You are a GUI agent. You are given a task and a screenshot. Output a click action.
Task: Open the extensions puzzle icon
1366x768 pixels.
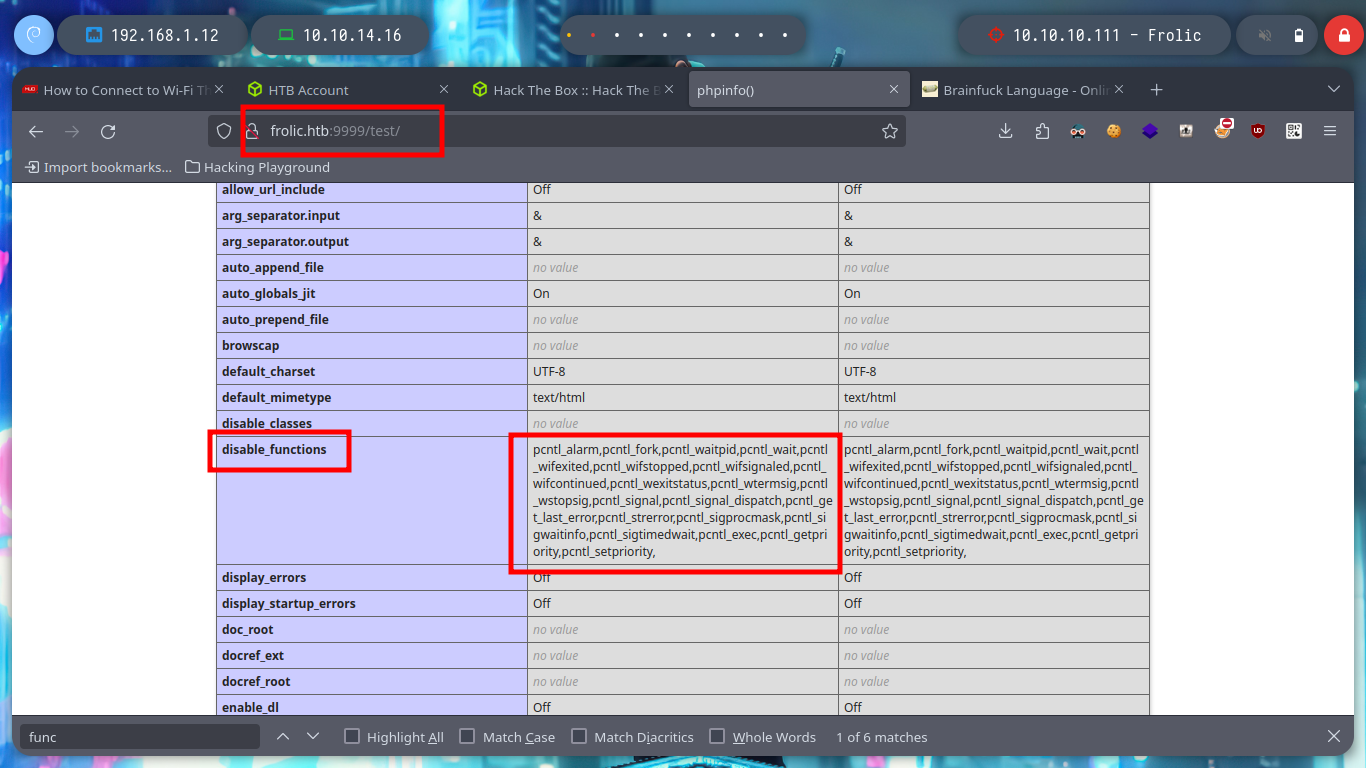pos(1042,131)
